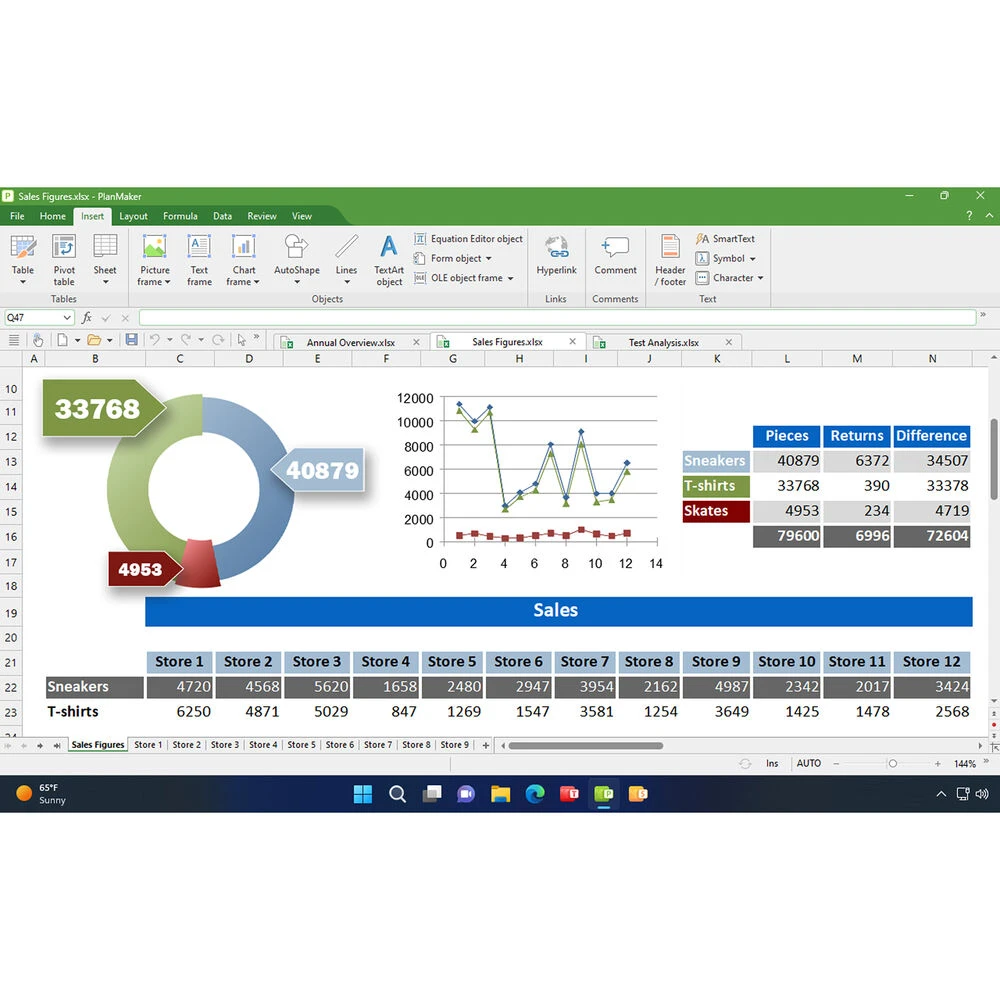Toggle the Ins insert mode indicator
The width and height of the screenshot is (1000, 1000).
[x=772, y=763]
